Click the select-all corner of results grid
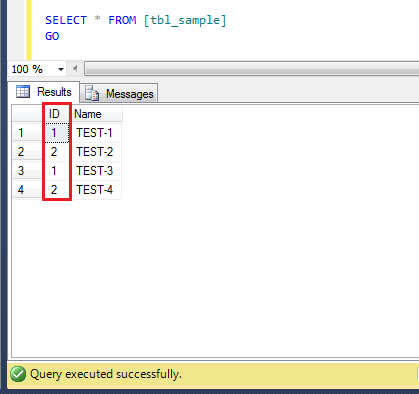Viewport: 419px width, 394px height. tap(27, 114)
